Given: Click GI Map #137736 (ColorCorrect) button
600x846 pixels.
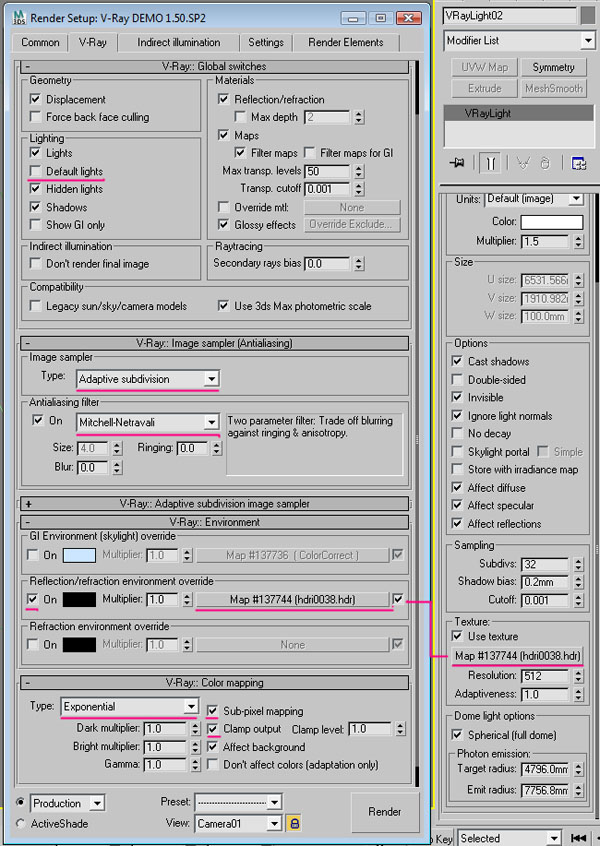Looking at the screenshot, I should pos(292,555).
